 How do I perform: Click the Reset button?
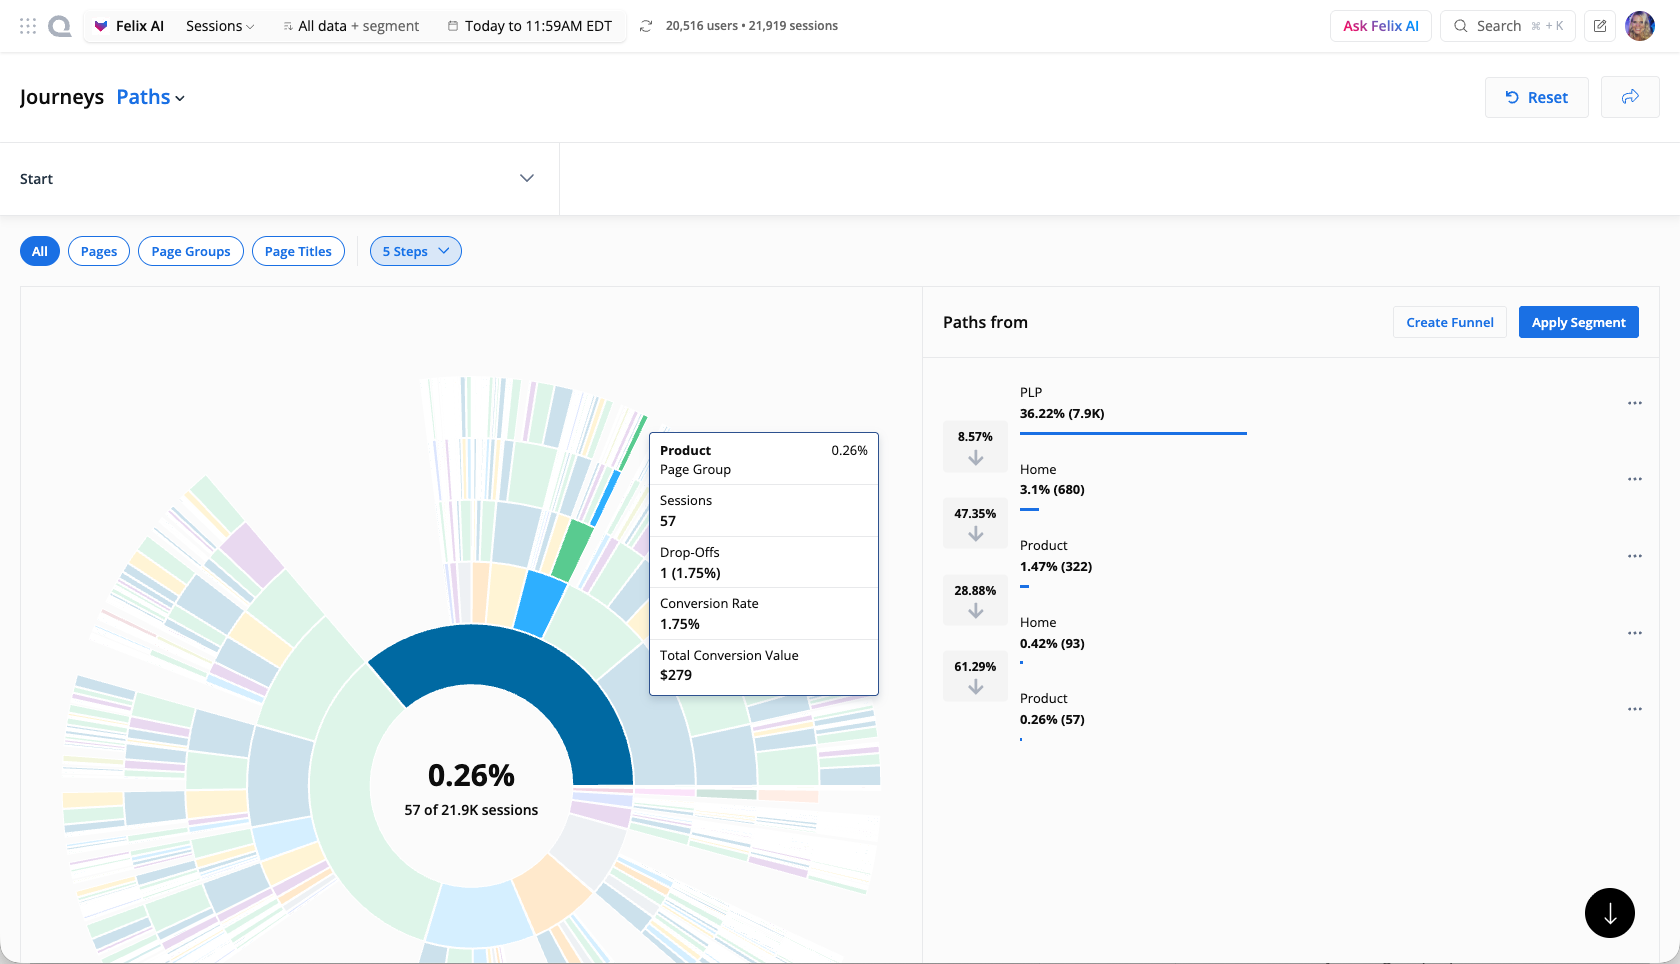point(1537,97)
